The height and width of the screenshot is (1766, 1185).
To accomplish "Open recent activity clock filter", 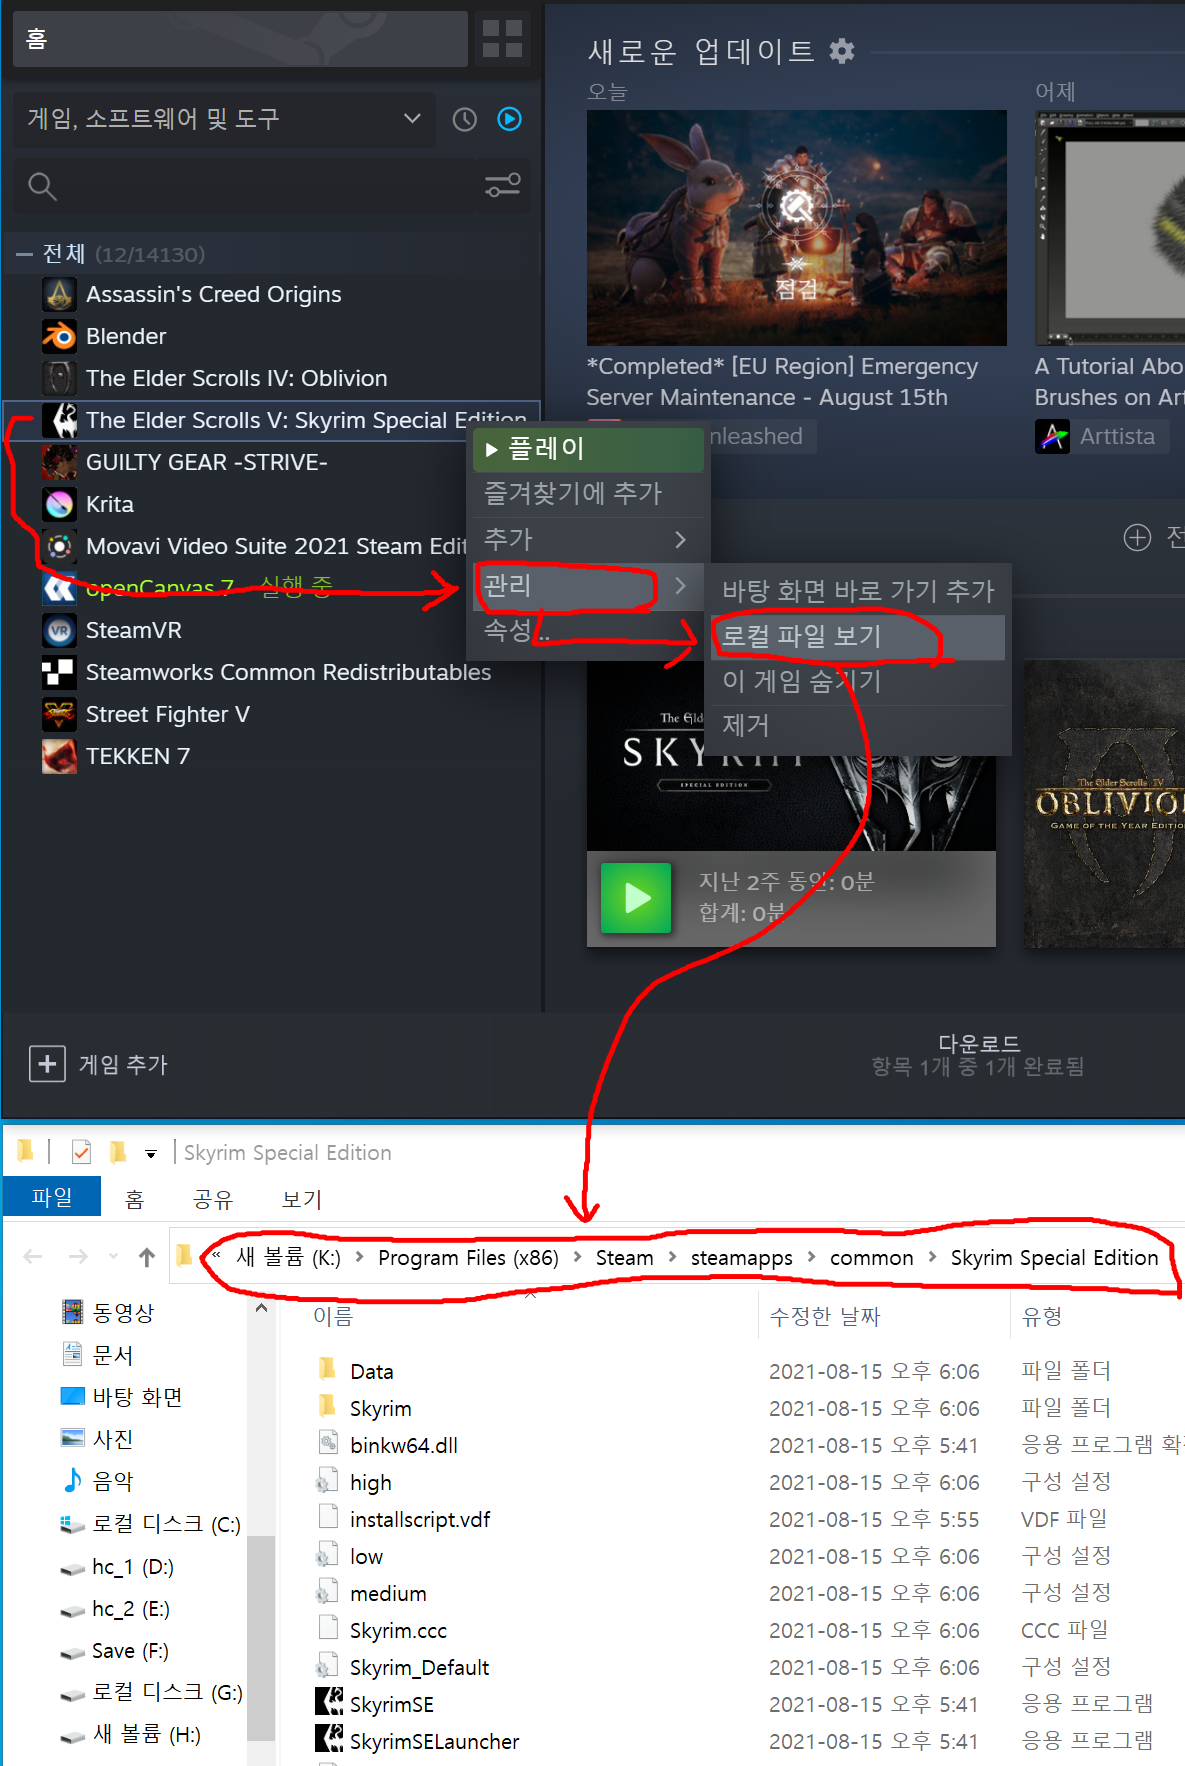I will 465,120.
